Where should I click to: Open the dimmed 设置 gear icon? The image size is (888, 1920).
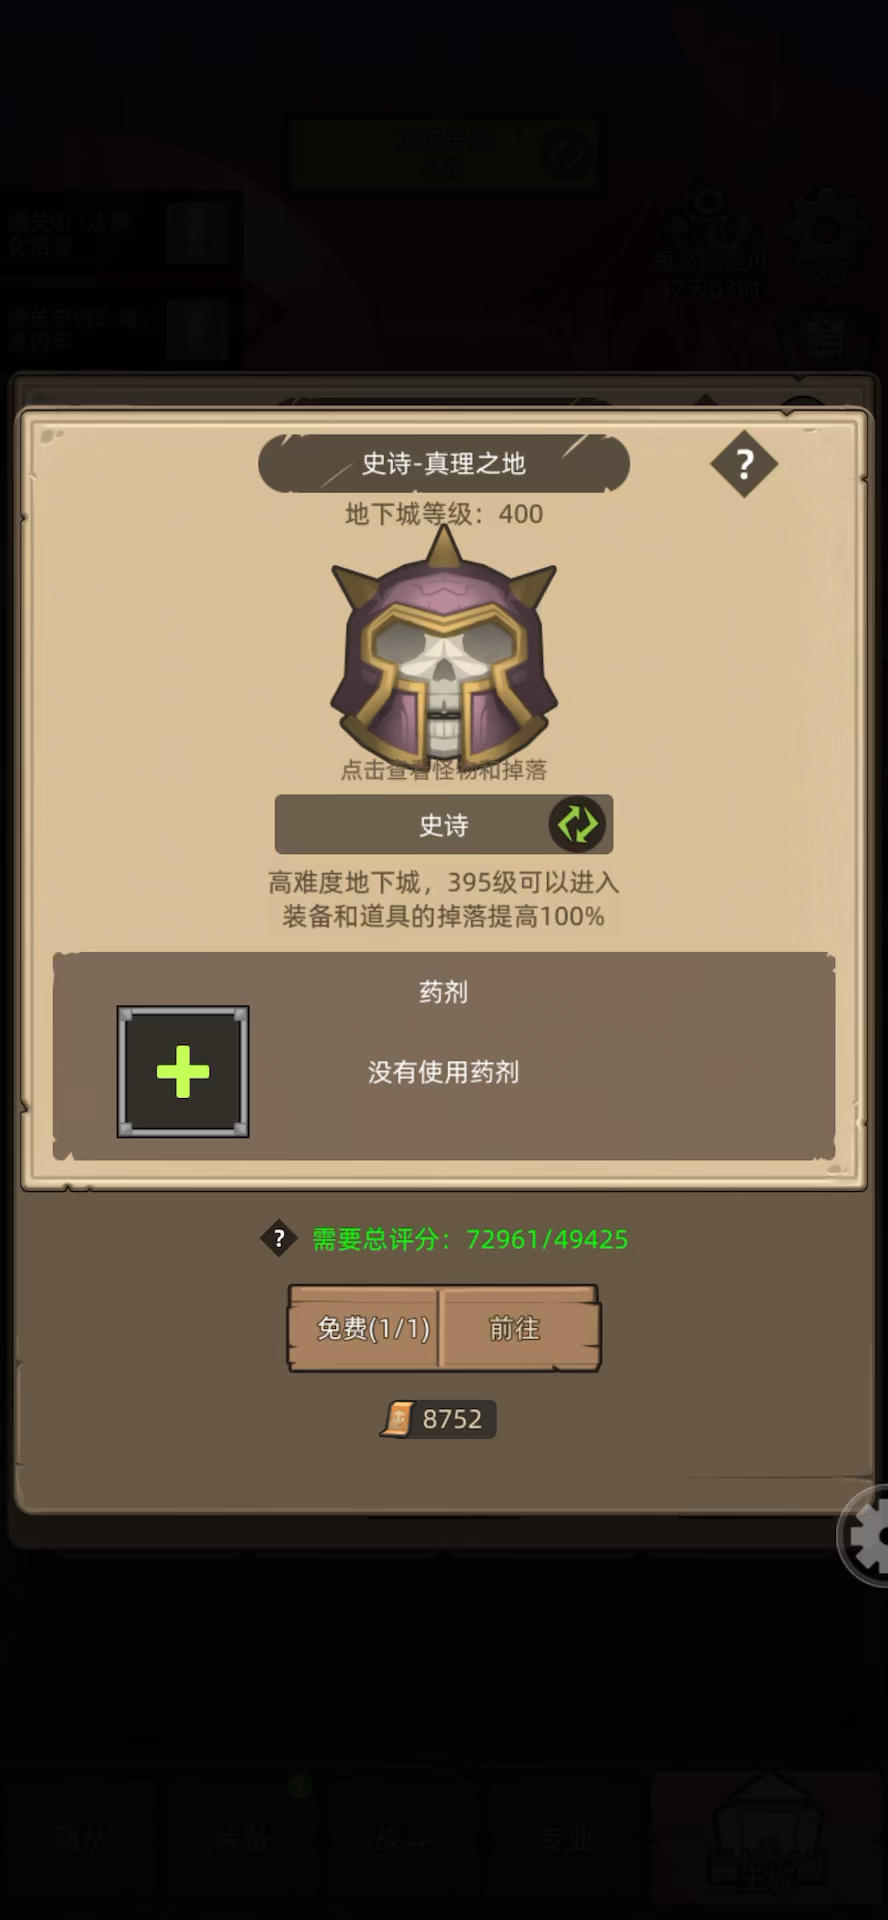pos(826,235)
